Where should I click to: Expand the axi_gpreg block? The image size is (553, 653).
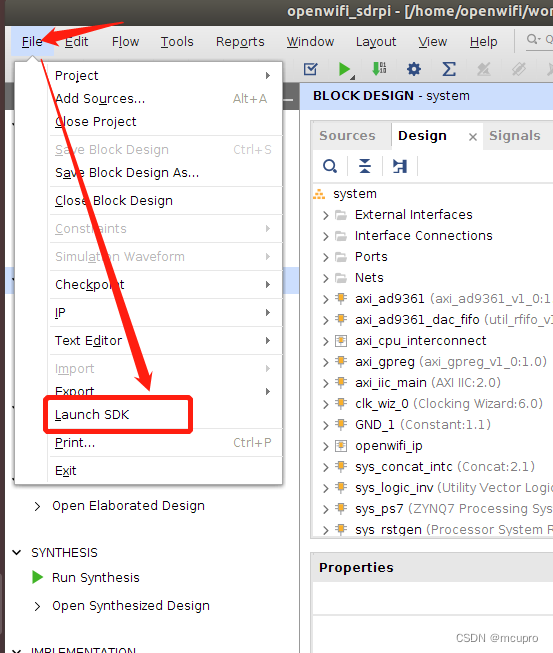(x=326, y=362)
